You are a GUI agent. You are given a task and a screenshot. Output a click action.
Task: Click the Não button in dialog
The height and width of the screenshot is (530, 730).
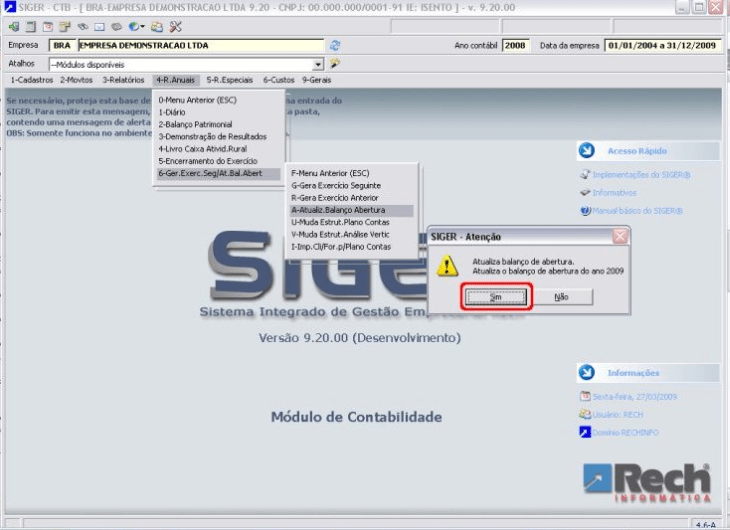tap(562, 297)
